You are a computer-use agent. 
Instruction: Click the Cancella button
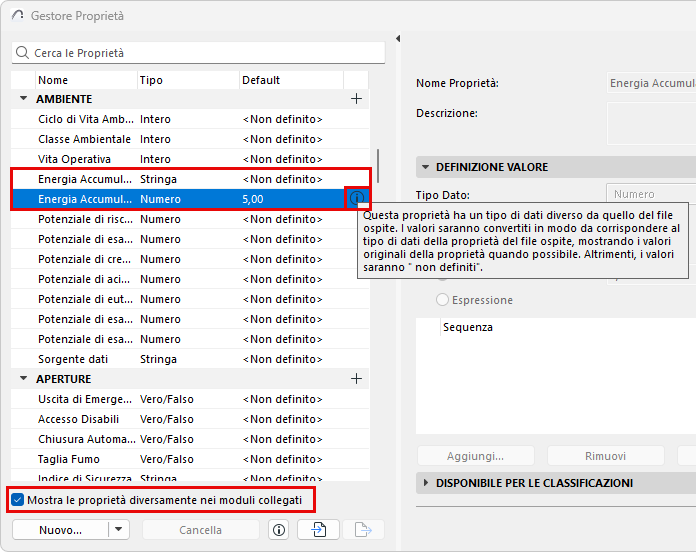coord(201,530)
